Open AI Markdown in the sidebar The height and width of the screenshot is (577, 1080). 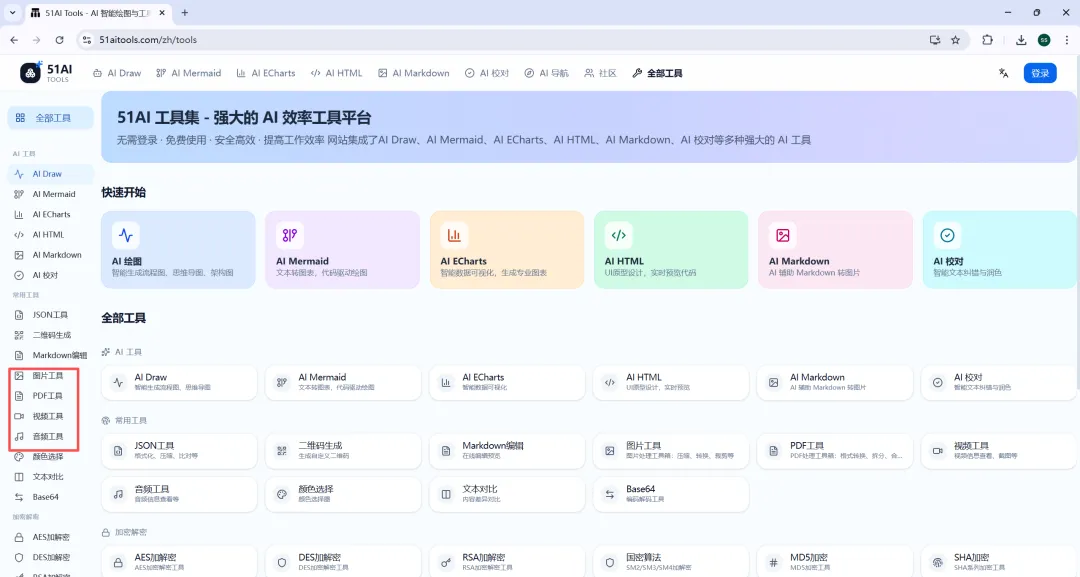50,255
